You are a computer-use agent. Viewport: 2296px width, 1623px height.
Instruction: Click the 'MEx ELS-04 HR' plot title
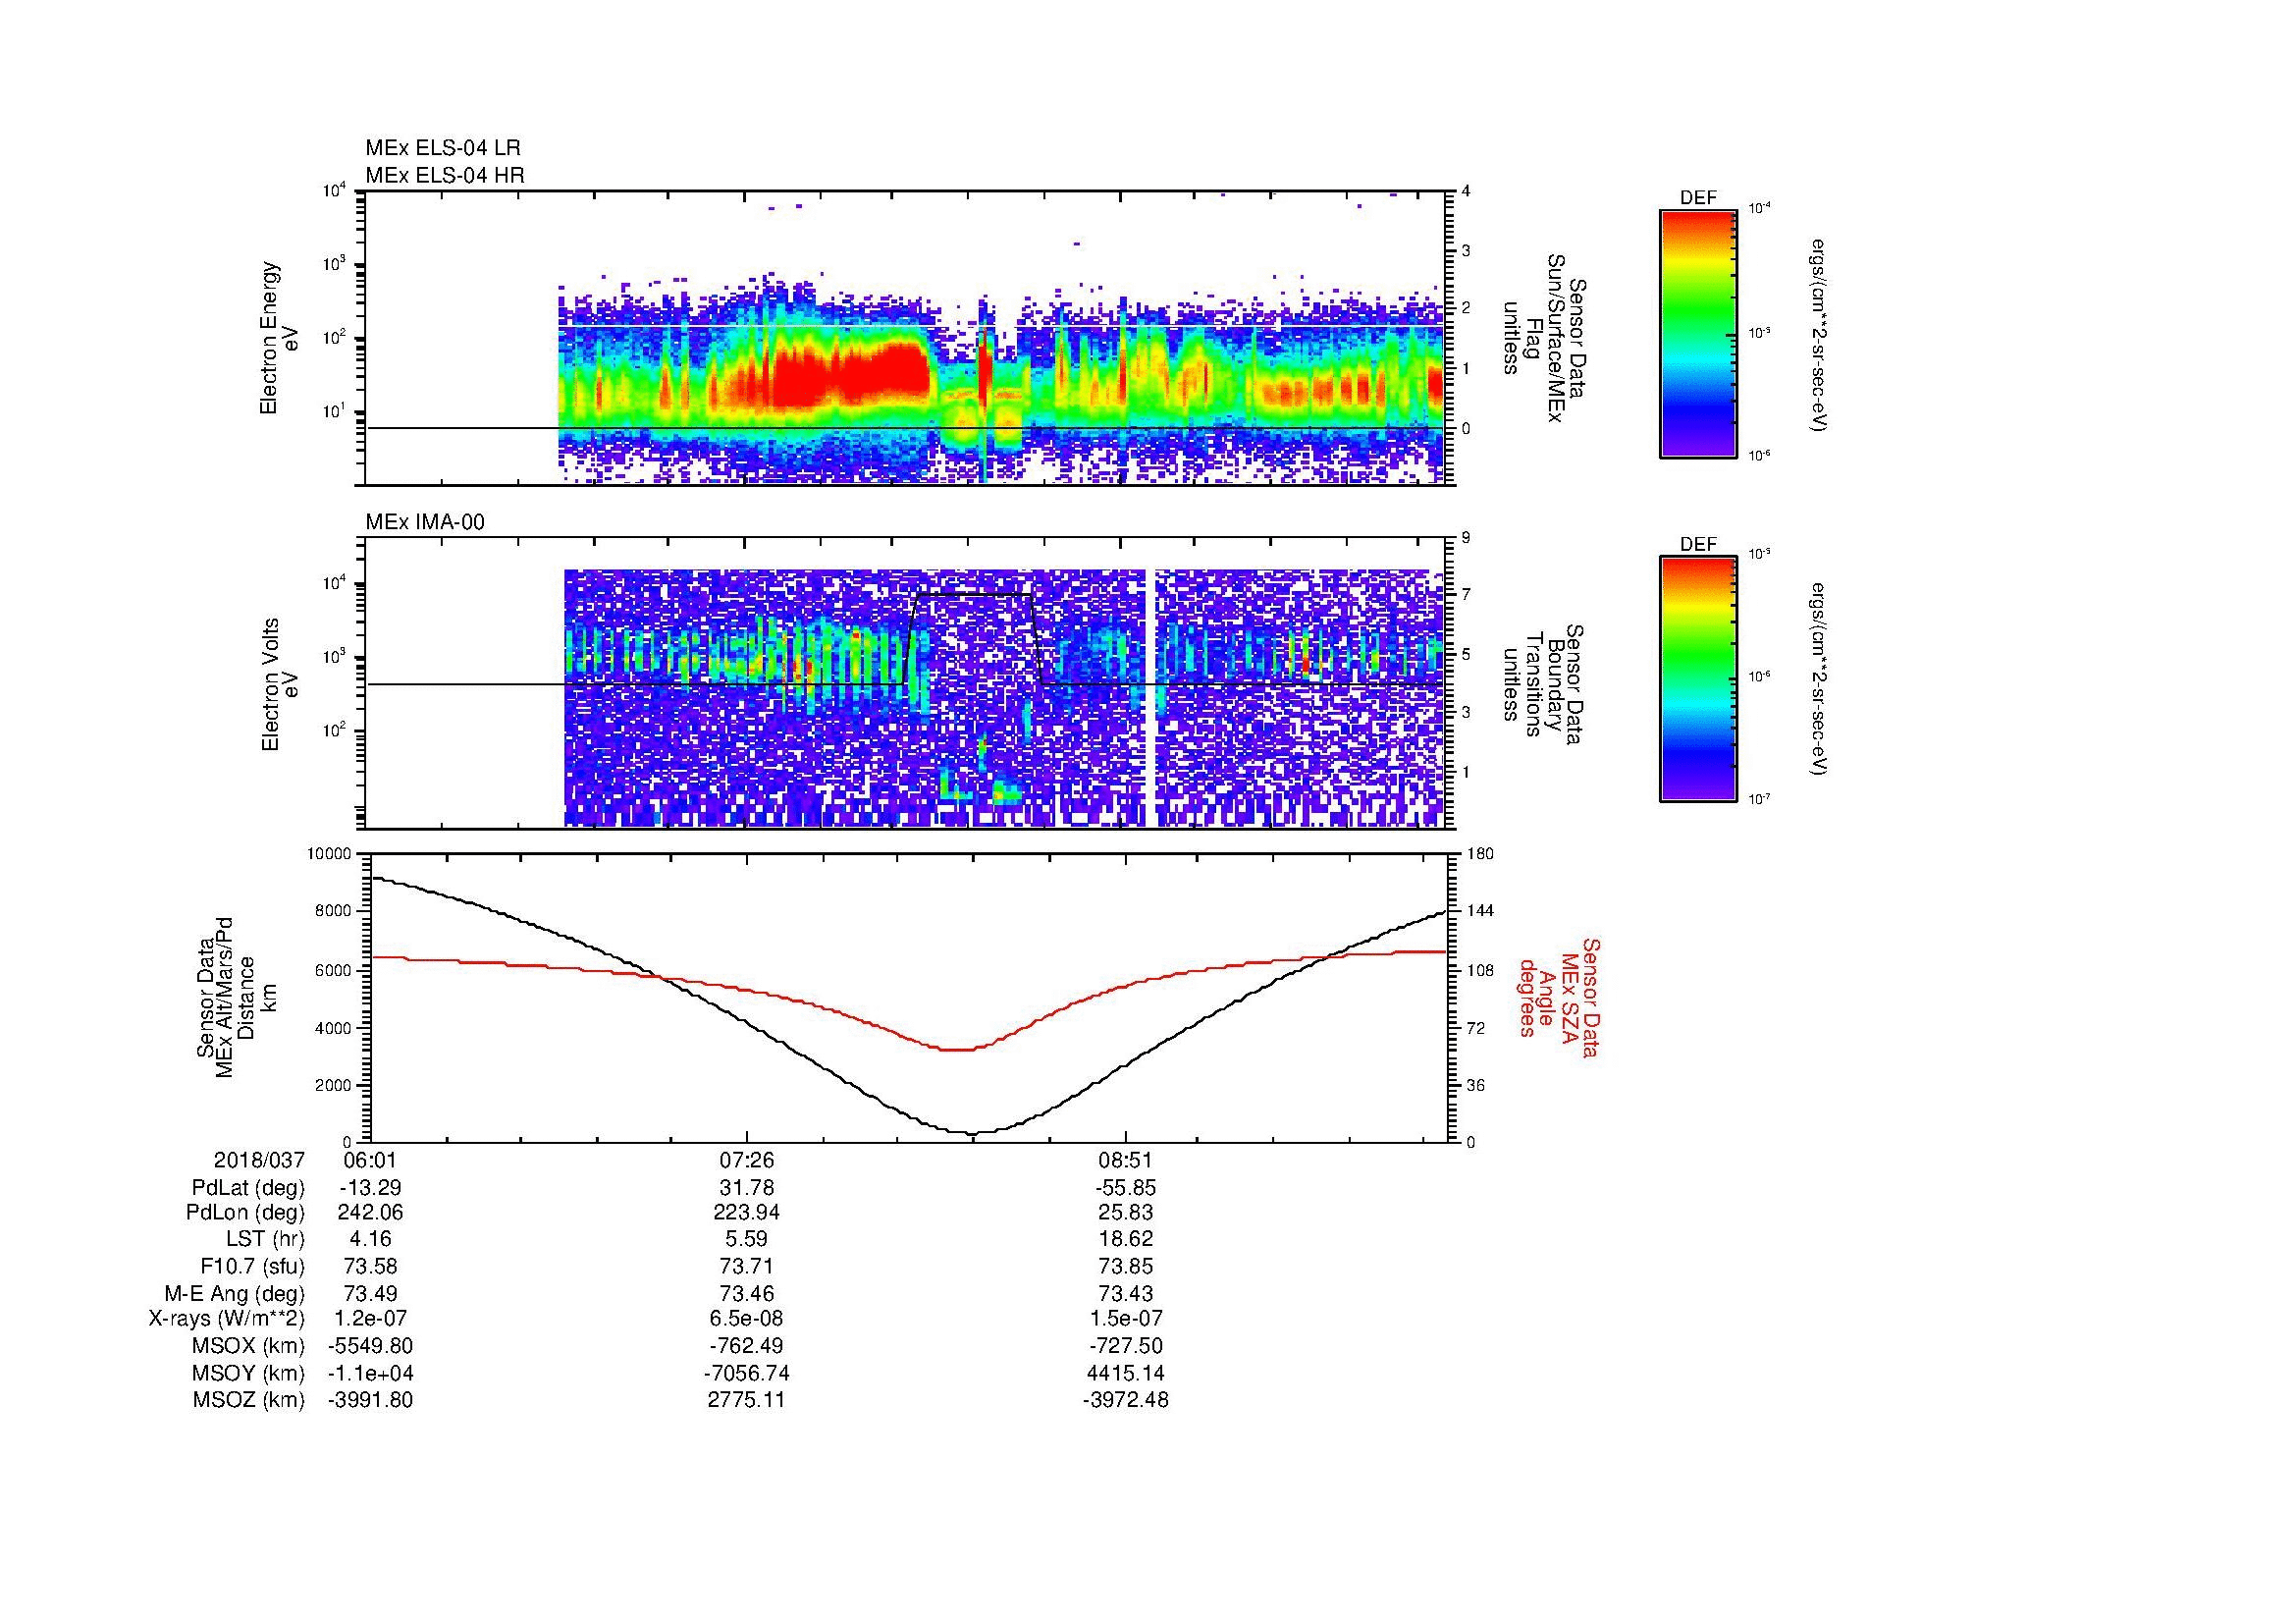(444, 176)
